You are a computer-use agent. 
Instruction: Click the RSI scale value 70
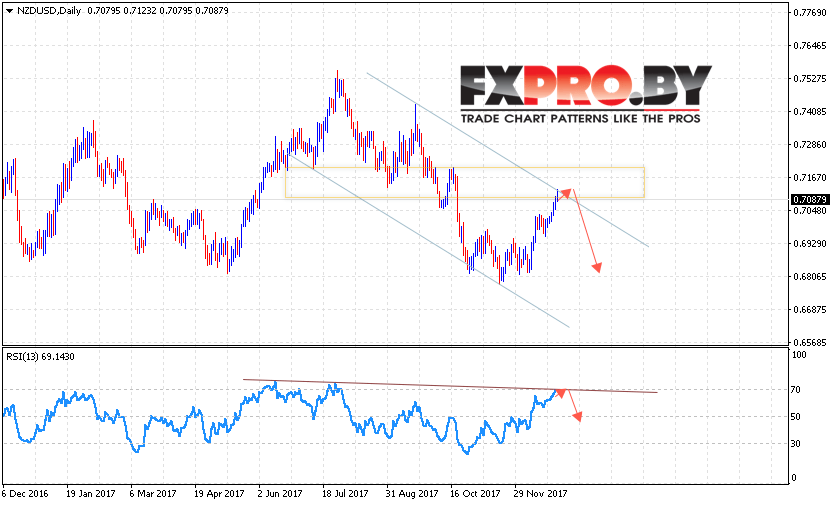click(x=795, y=390)
